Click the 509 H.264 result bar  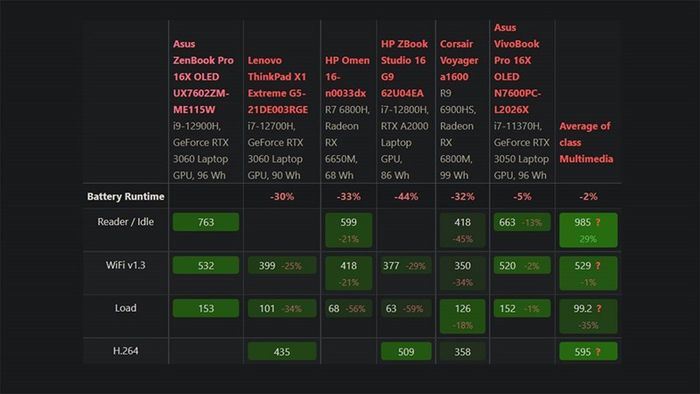pyautogui.click(x=406, y=352)
